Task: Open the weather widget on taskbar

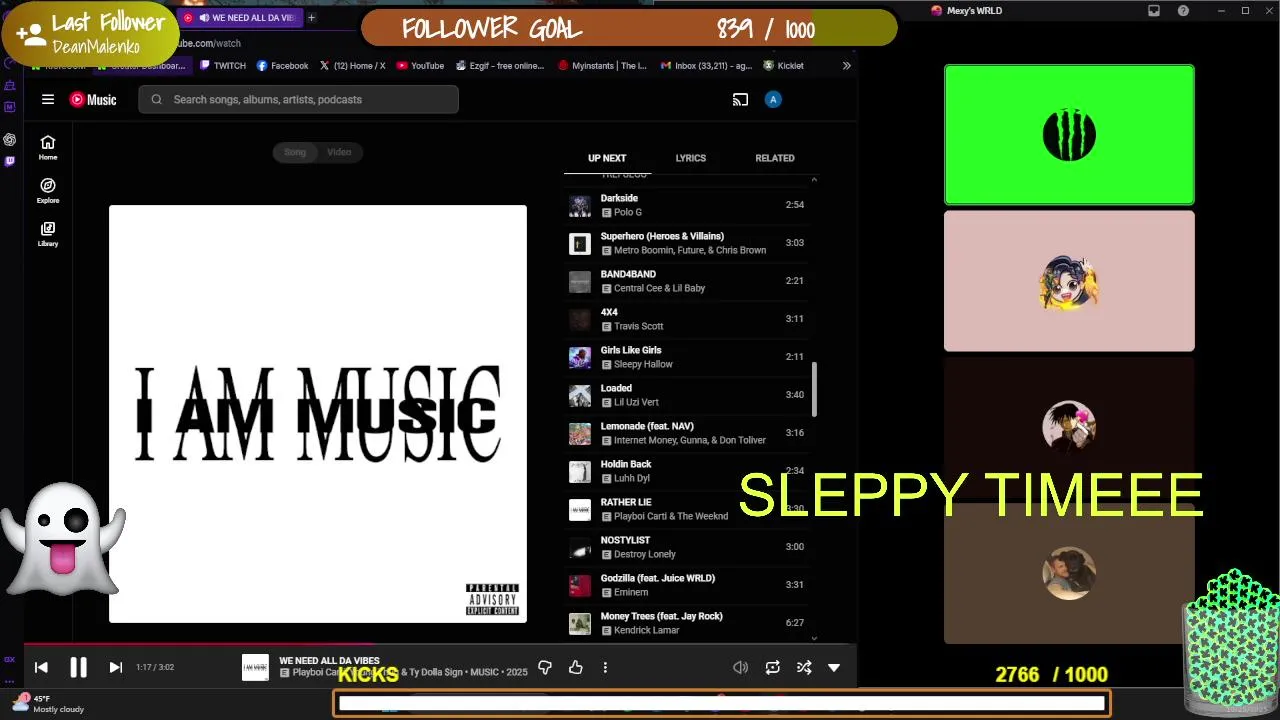Action: tap(48, 704)
